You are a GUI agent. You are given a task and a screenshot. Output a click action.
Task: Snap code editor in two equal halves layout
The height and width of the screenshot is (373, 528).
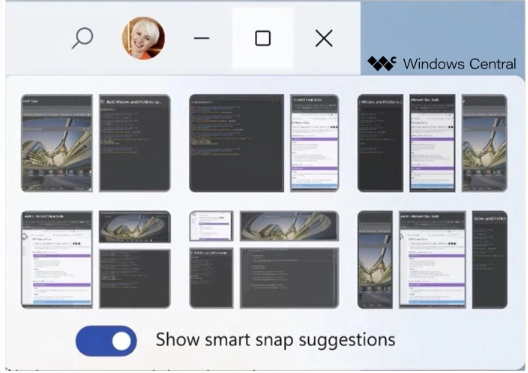coord(135,143)
